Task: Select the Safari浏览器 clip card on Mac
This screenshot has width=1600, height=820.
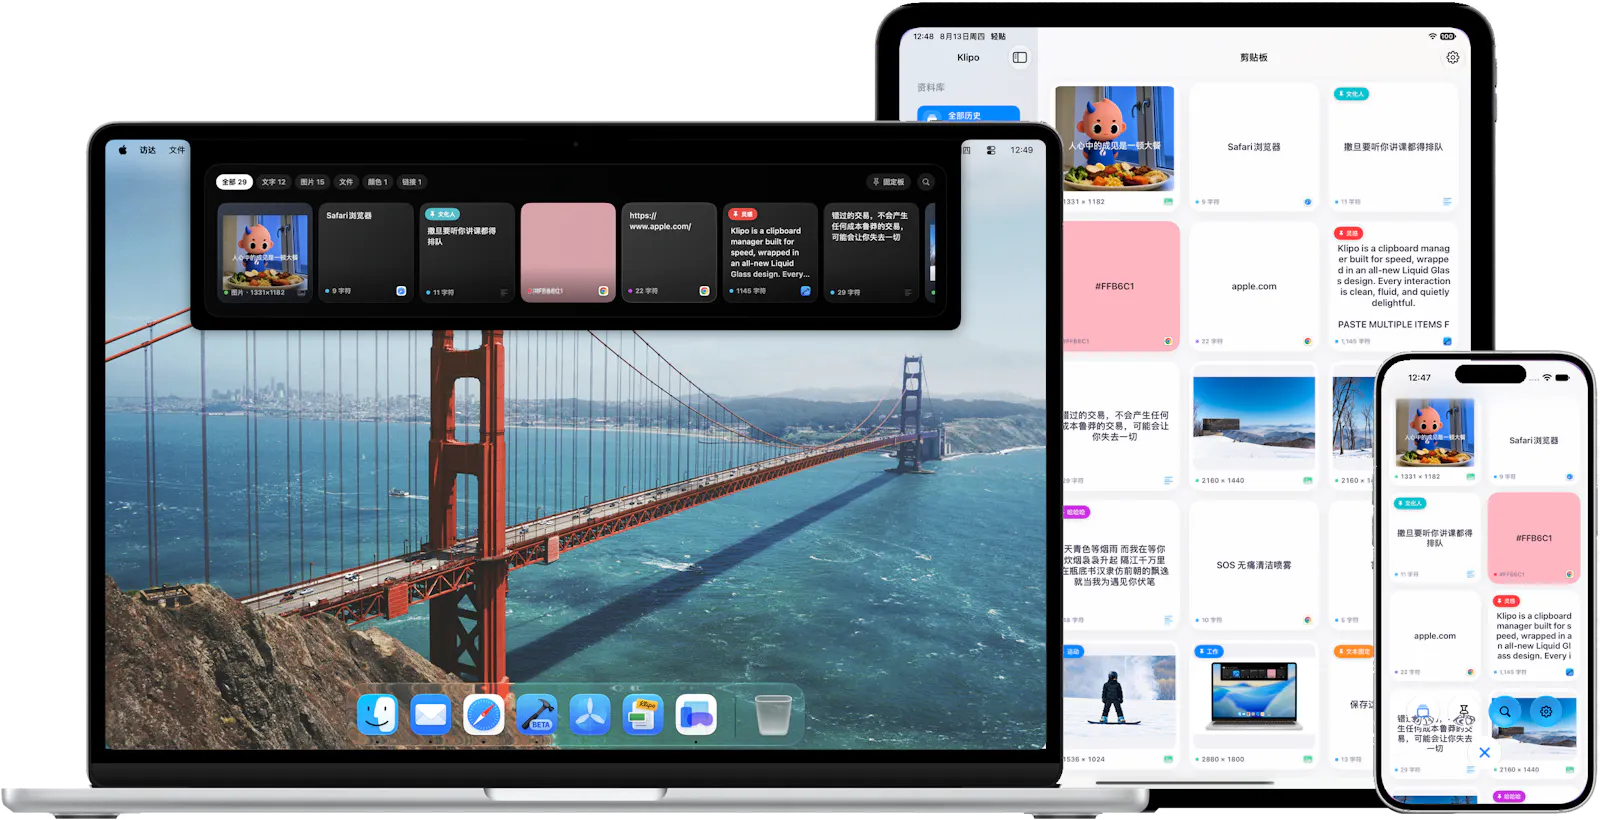Action: tap(366, 252)
